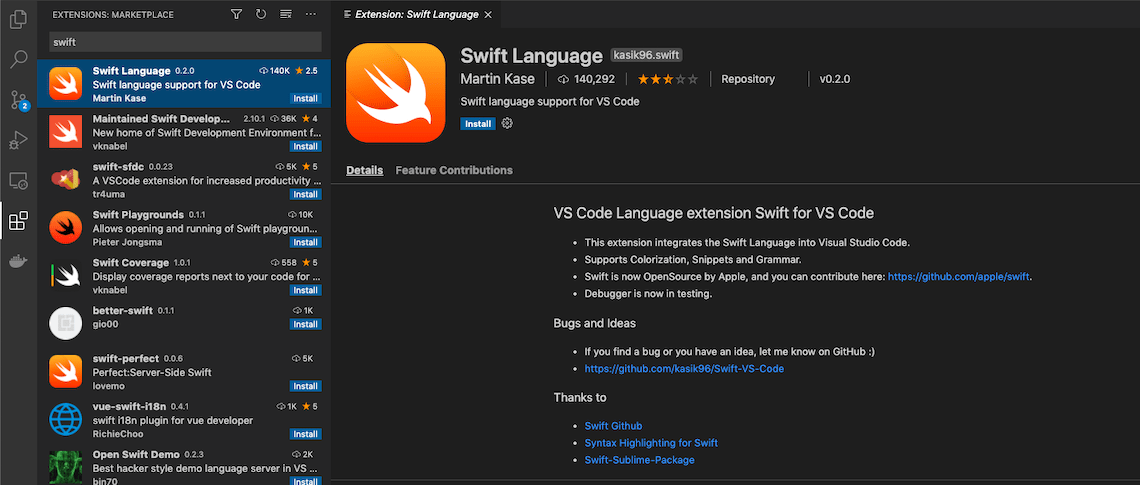Select the better-swift extension icon

(65, 324)
